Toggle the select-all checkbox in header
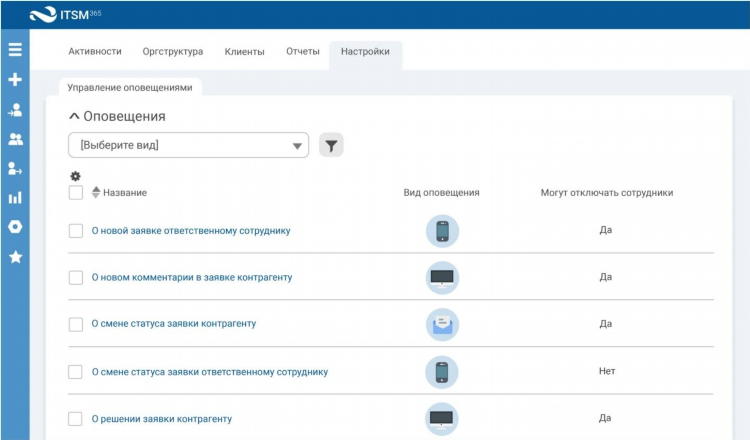The width and height of the screenshot is (750, 440). click(x=76, y=193)
